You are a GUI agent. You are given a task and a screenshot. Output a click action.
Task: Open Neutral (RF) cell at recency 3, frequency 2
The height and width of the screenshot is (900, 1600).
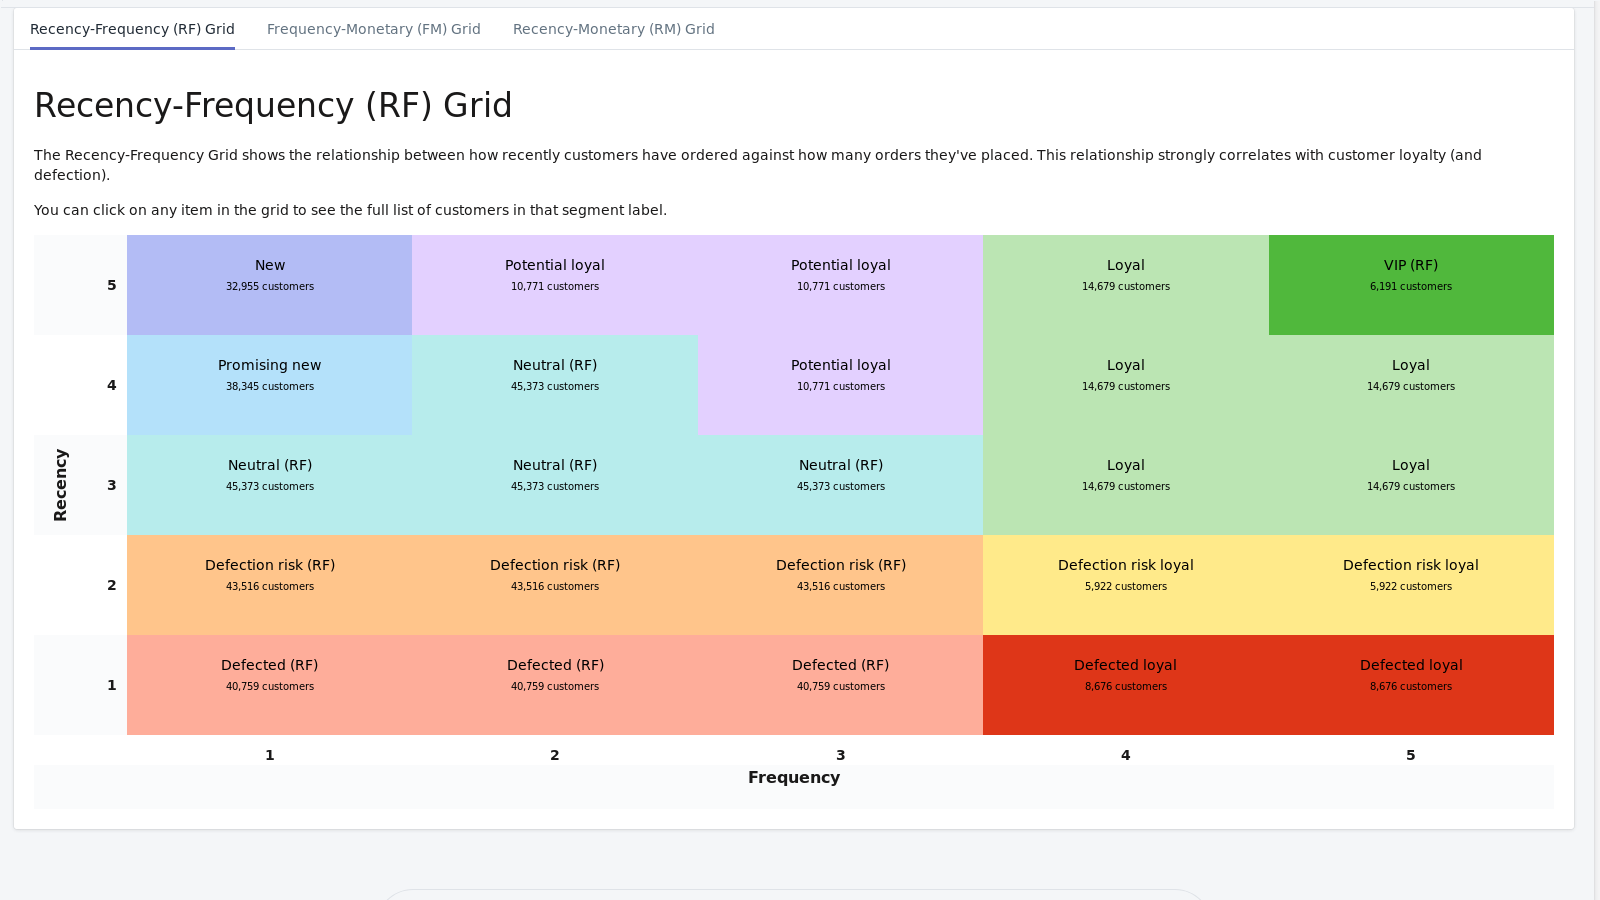[x=555, y=485]
